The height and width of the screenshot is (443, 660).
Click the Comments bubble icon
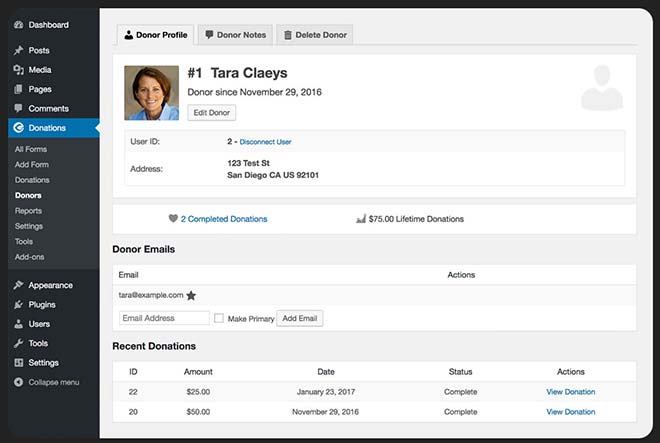pyautogui.click(x=19, y=108)
